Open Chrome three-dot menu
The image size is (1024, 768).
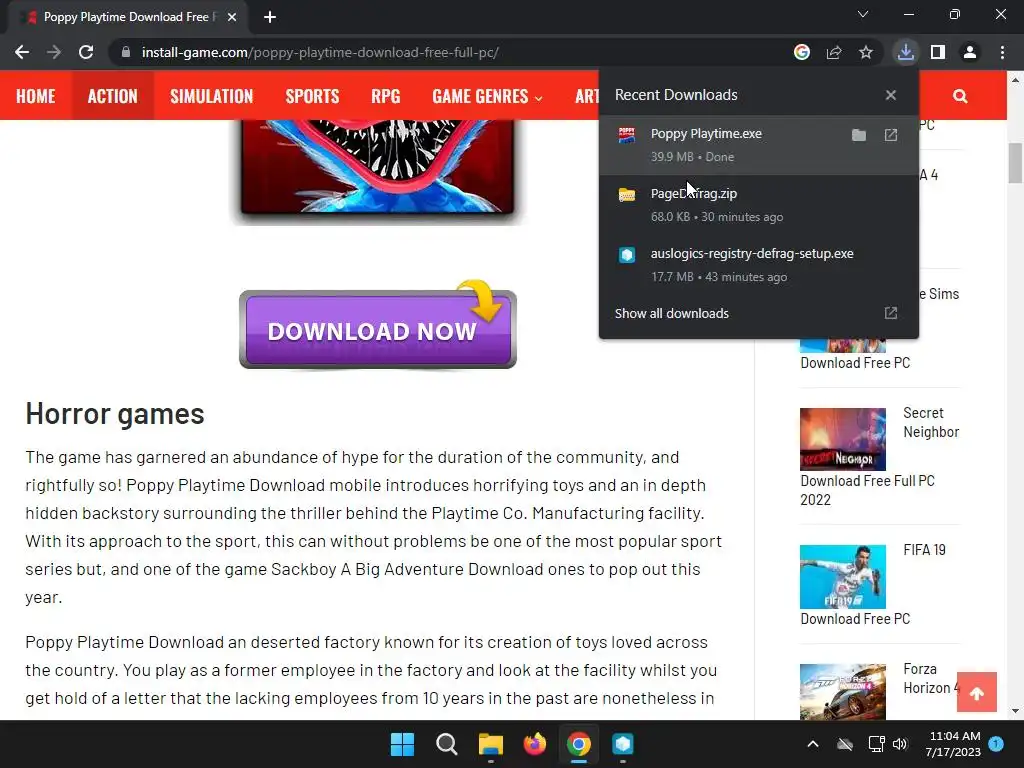click(x=1002, y=52)
